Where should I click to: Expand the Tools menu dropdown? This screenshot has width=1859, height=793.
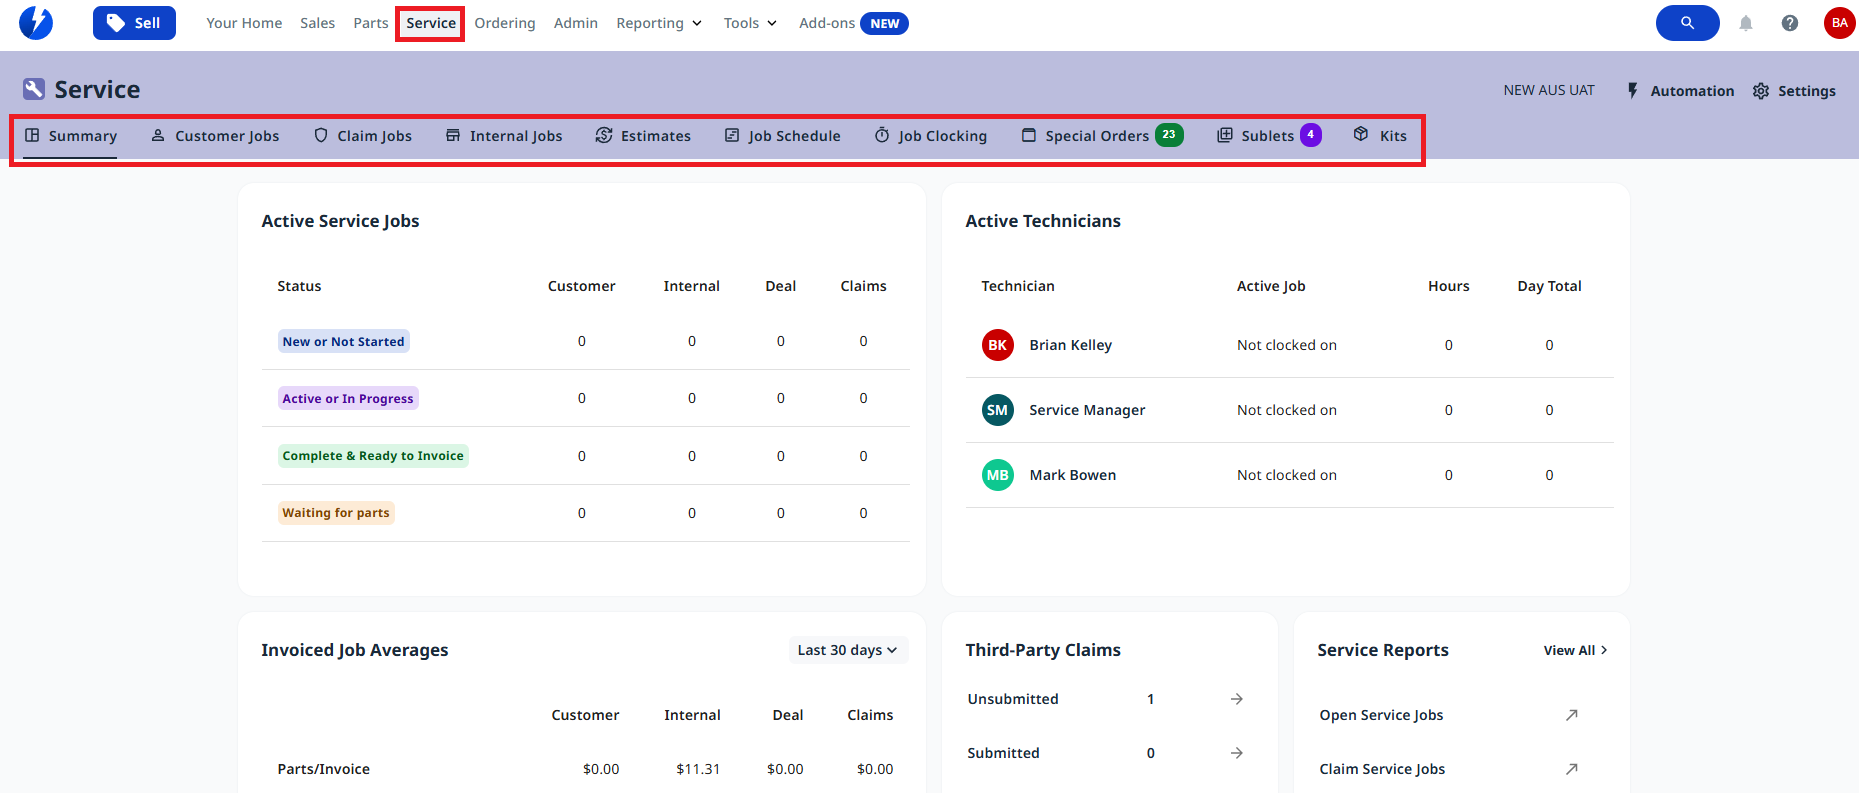click(x=750, y=23)
